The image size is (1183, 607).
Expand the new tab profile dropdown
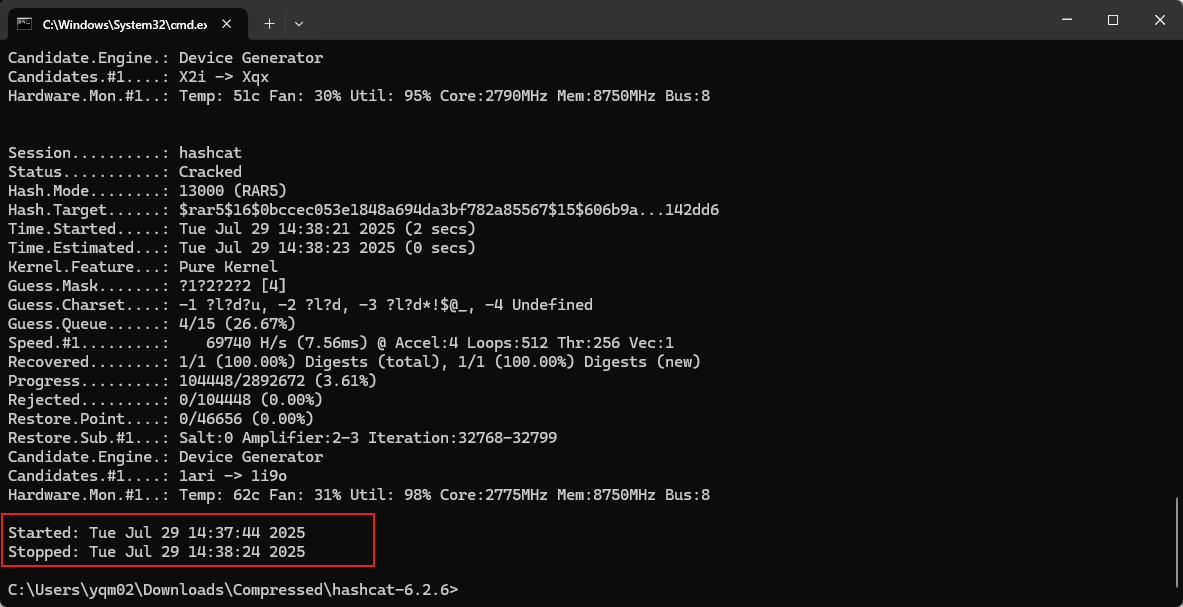coord(299,22)
